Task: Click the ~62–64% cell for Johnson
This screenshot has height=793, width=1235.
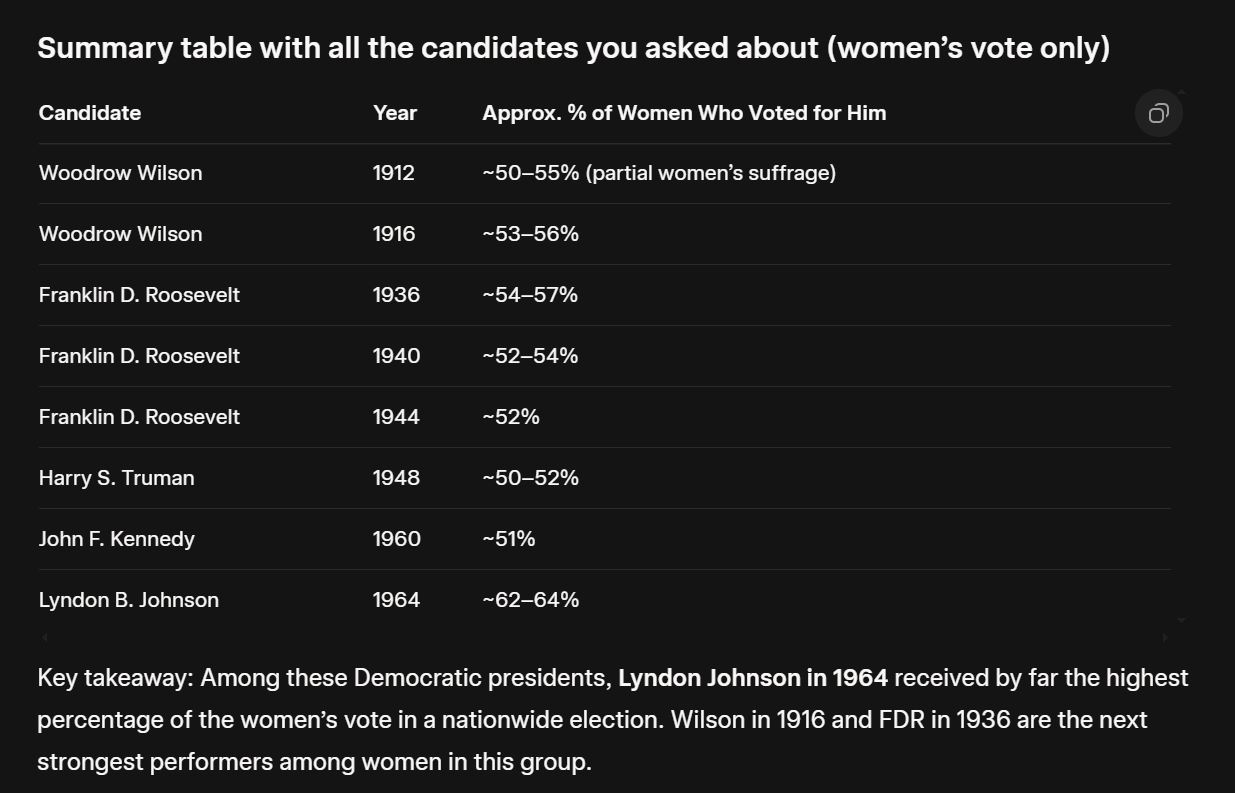Action: click(530, 600)
